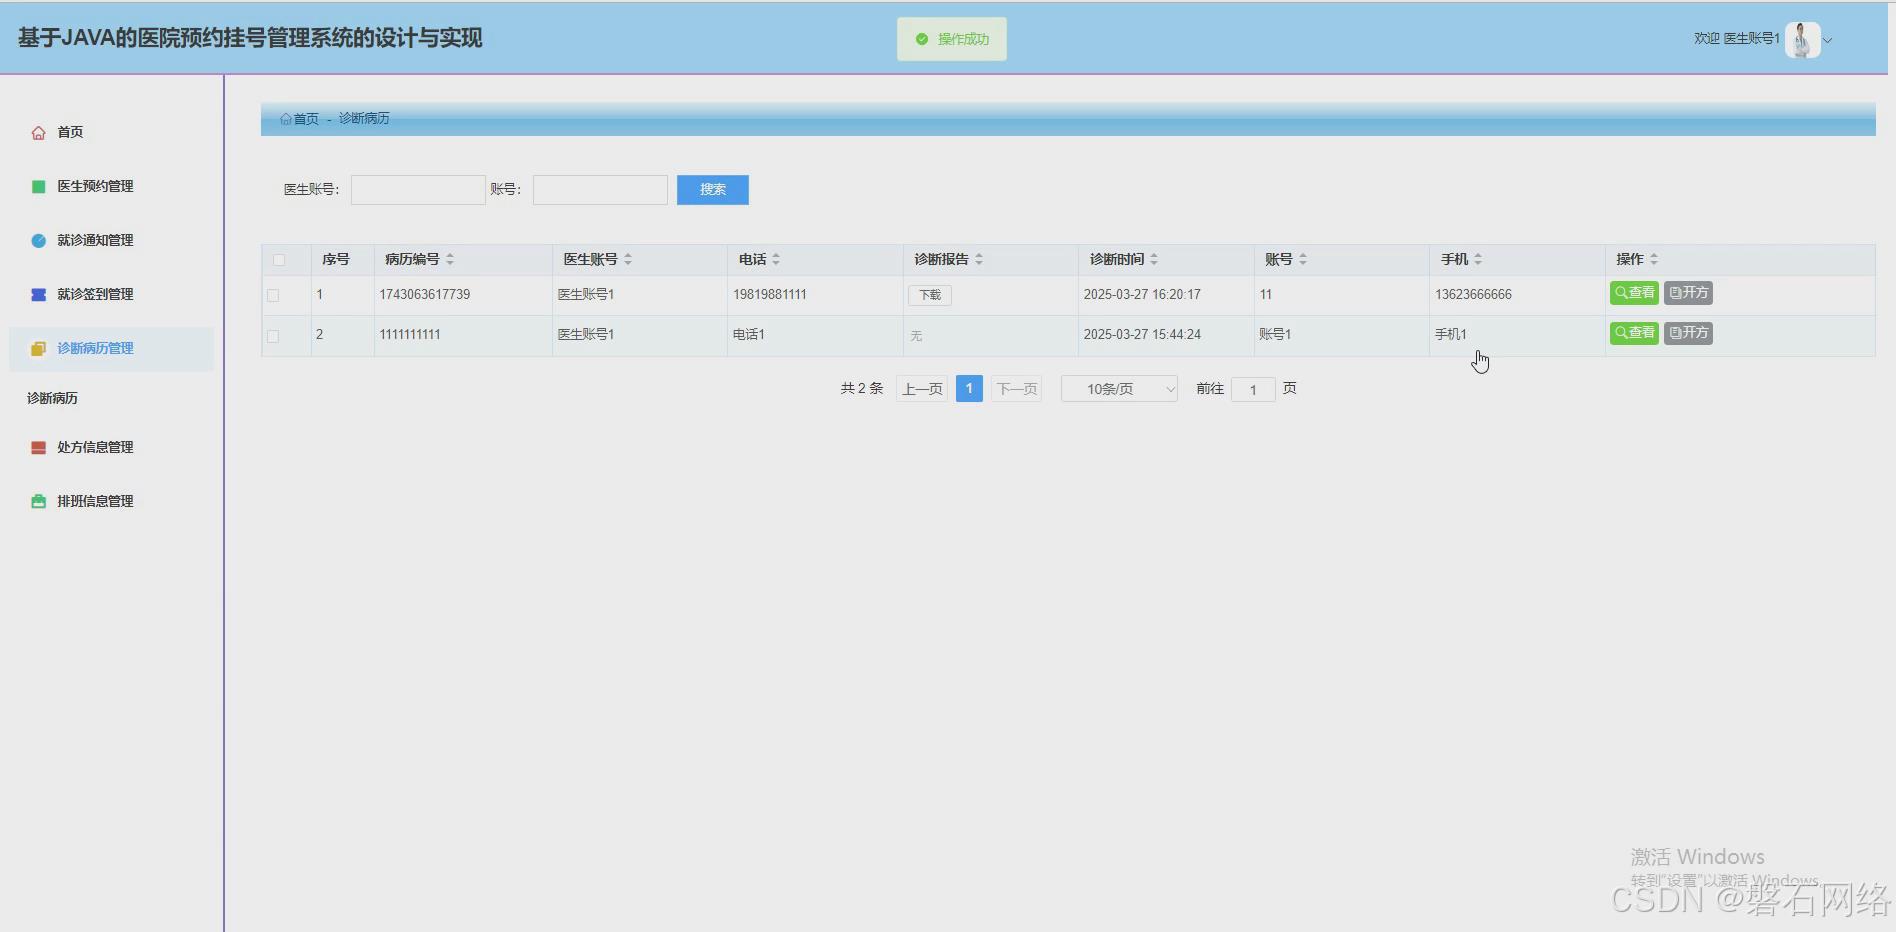The image size is (1896, 932).
Task: Click 开方 for record 1111111111
Action: [x=1688, y=333]
